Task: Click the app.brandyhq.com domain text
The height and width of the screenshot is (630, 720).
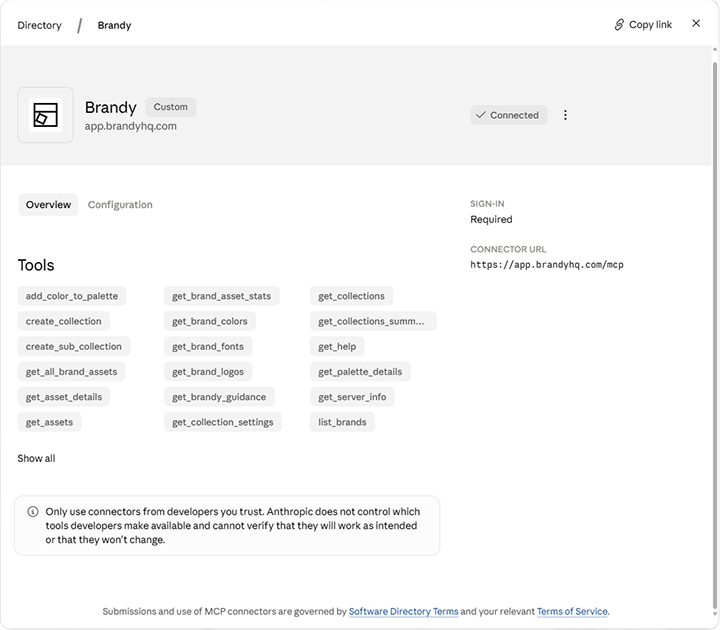Action: (x=130, y=126)
